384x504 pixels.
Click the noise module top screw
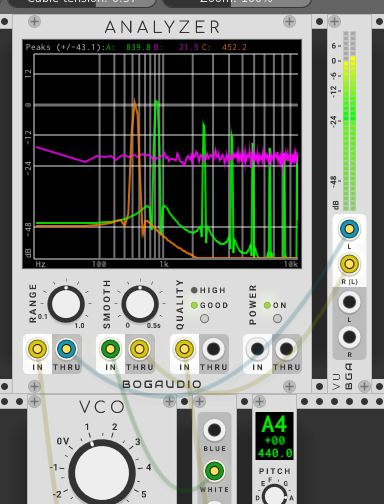[199, 401]
